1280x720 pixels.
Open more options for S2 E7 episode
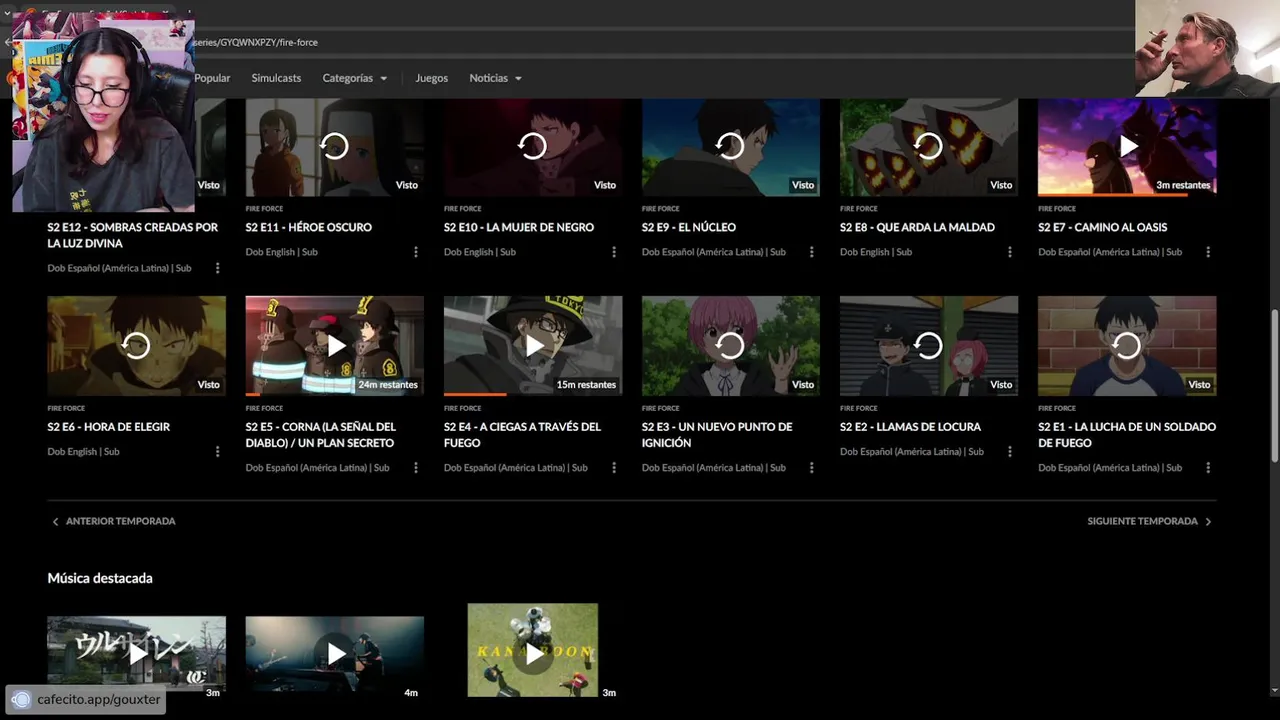pos(1208,252)
